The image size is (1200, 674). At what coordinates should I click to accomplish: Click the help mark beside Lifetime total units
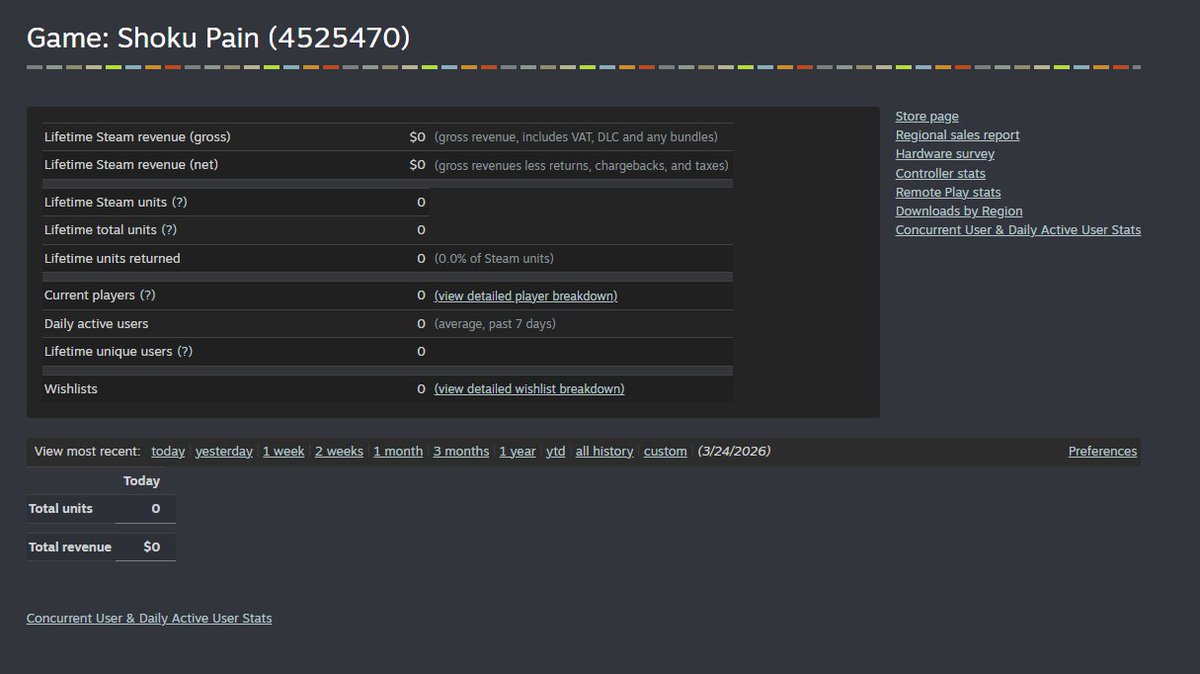[169, 230]
